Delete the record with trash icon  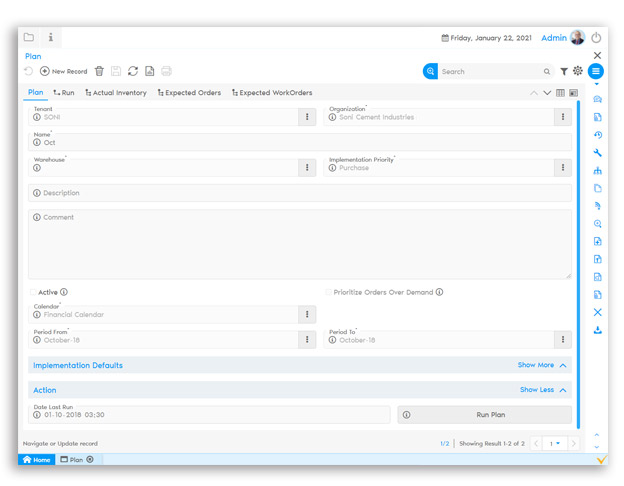[x=99, y=71]
